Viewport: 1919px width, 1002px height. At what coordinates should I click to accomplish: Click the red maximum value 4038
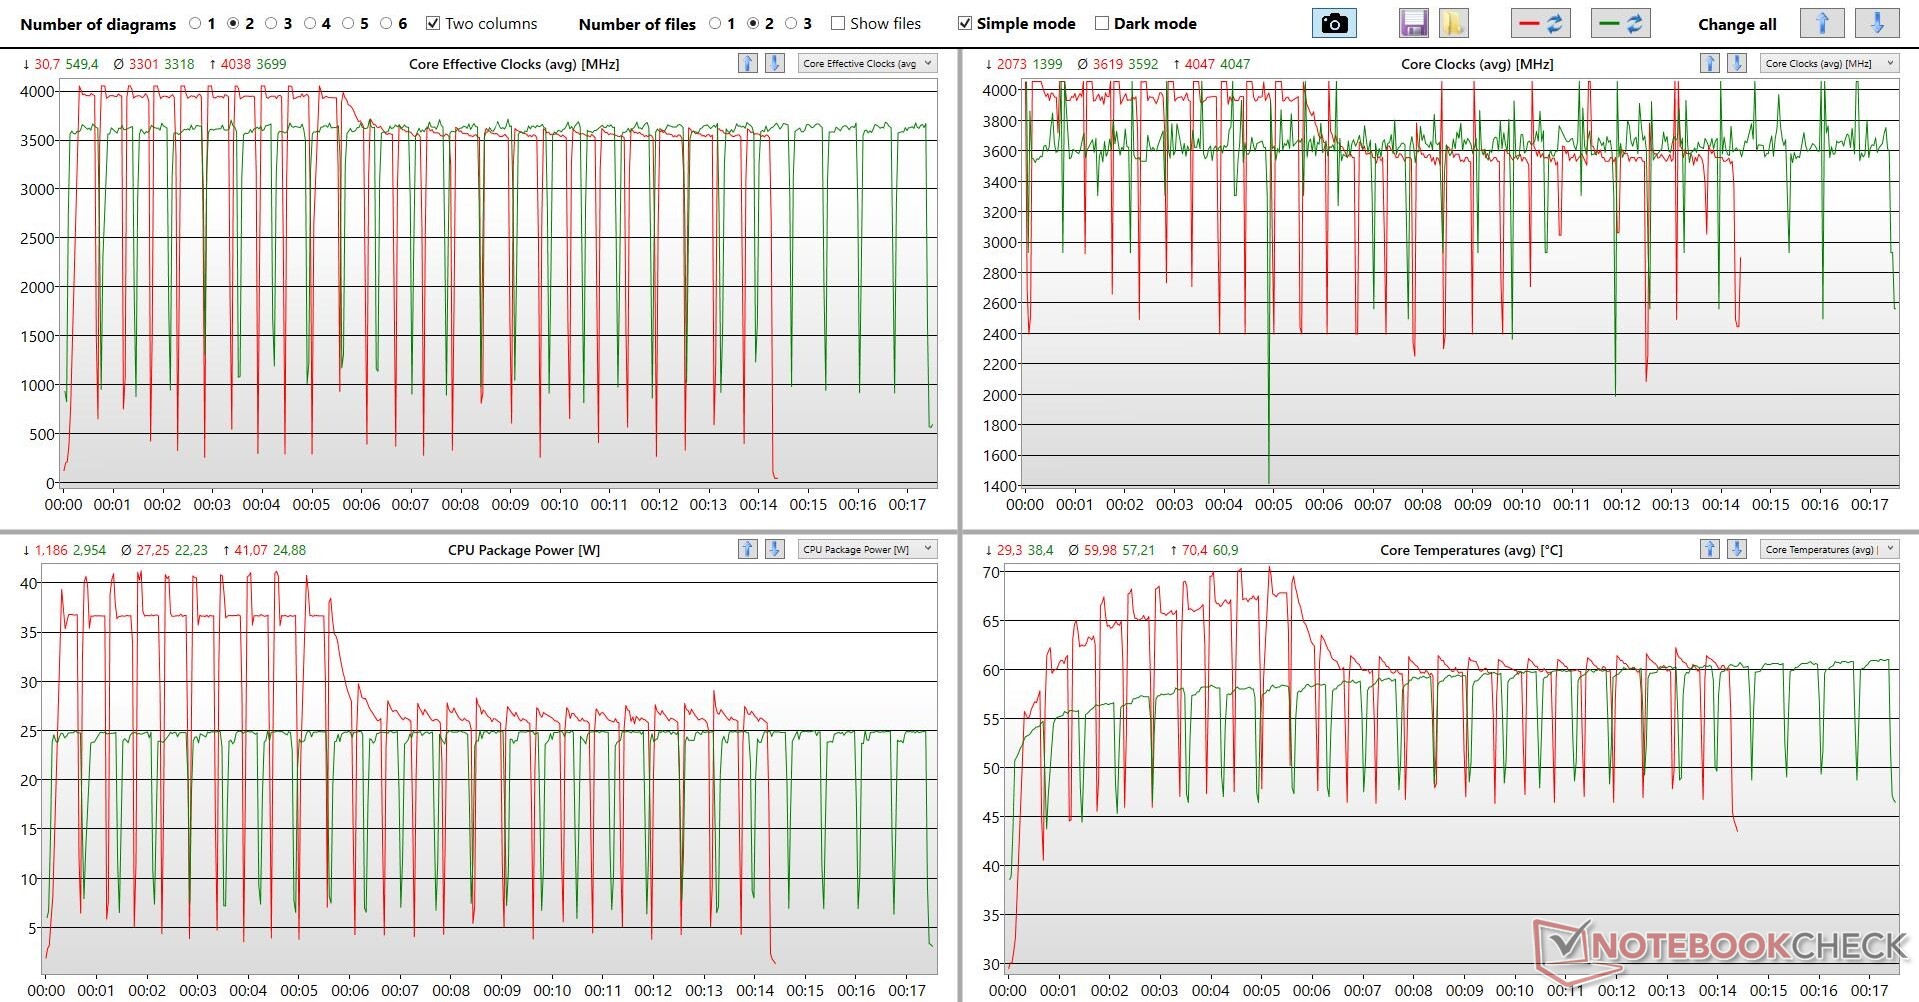click(x=236, y=64)
